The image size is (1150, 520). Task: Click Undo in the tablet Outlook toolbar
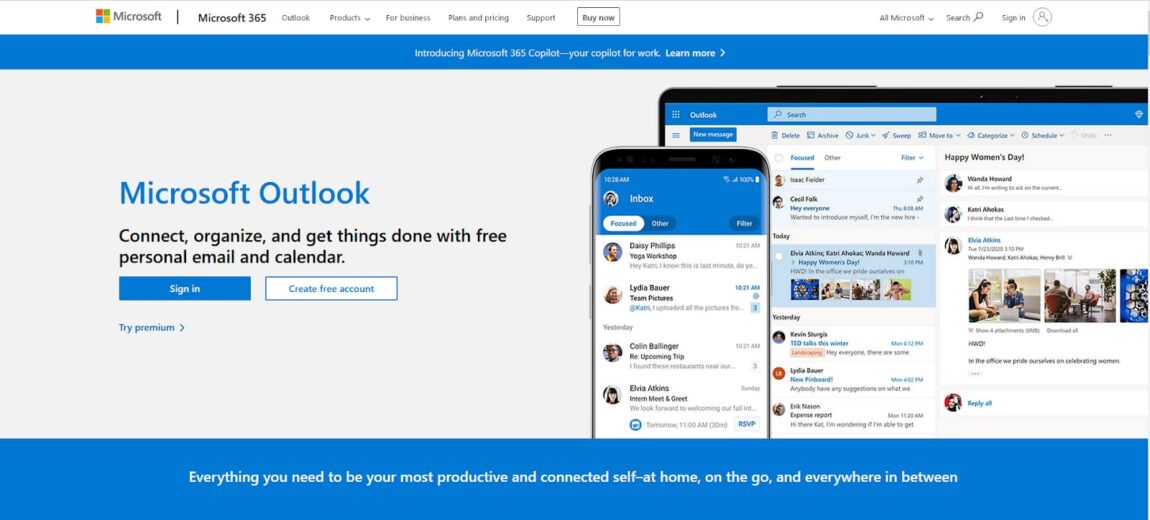point(1084,135)
